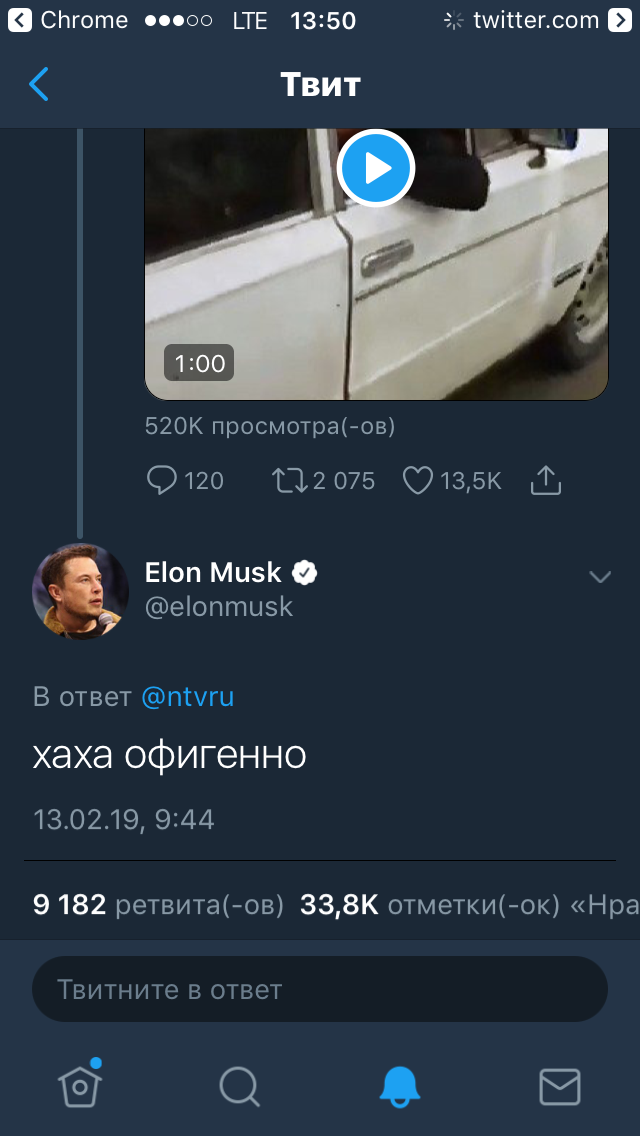
Task: Tap the video duration label 1:00
Action: (x=200, y=363)
